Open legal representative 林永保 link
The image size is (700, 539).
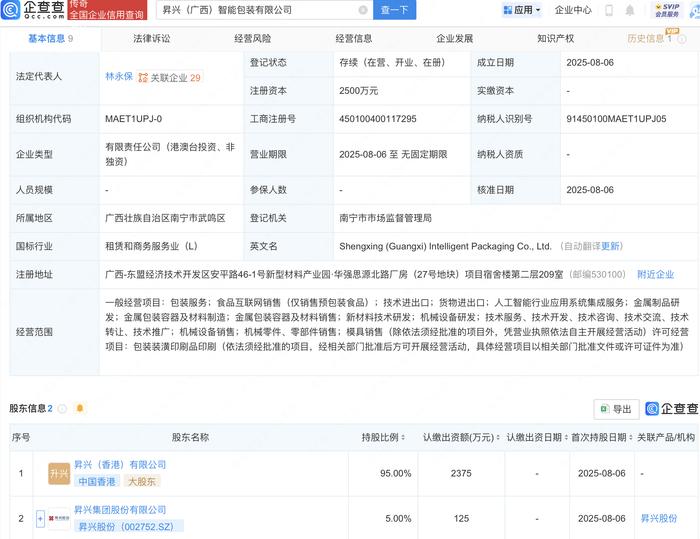coord(119,76)
